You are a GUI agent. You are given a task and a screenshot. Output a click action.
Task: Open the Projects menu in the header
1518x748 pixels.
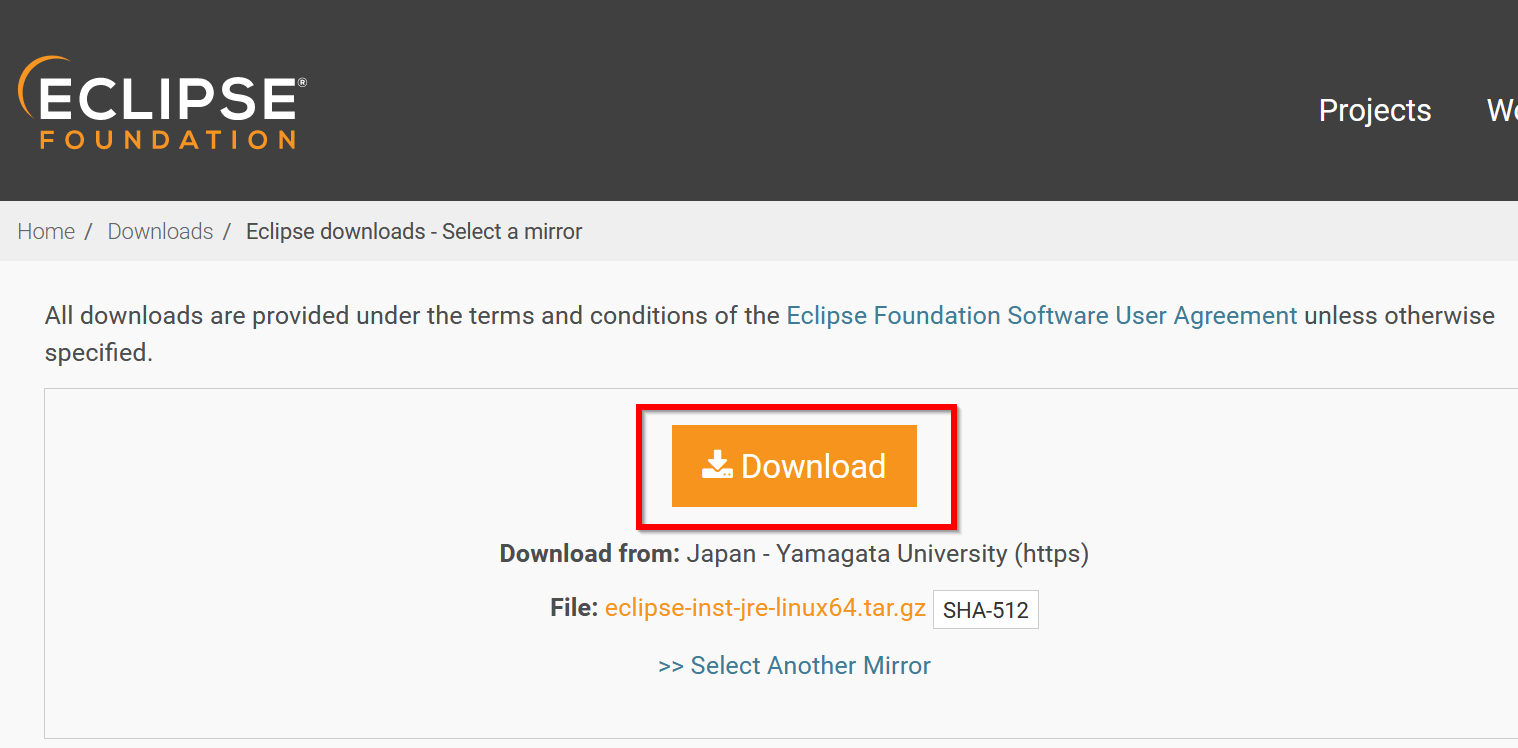click(1375, 110)
